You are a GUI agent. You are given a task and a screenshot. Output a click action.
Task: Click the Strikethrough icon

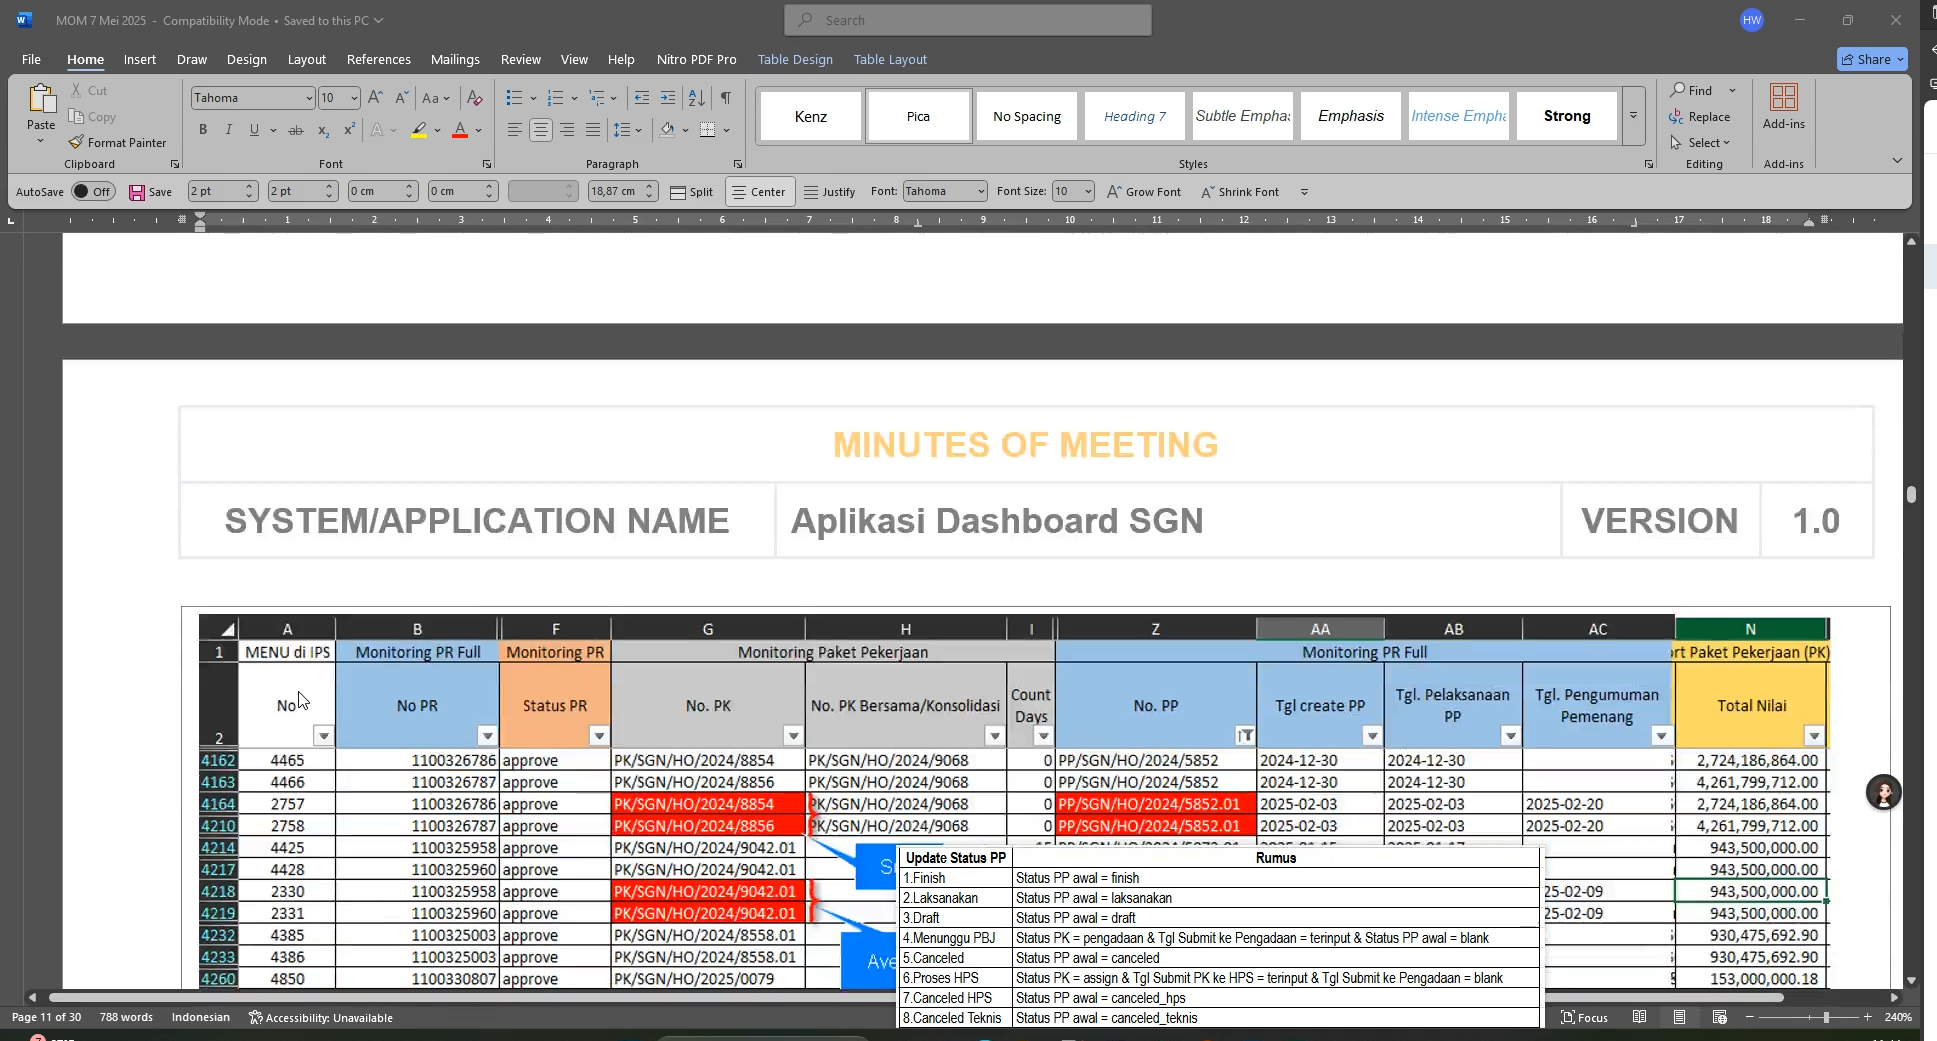(x=296, y=130)
